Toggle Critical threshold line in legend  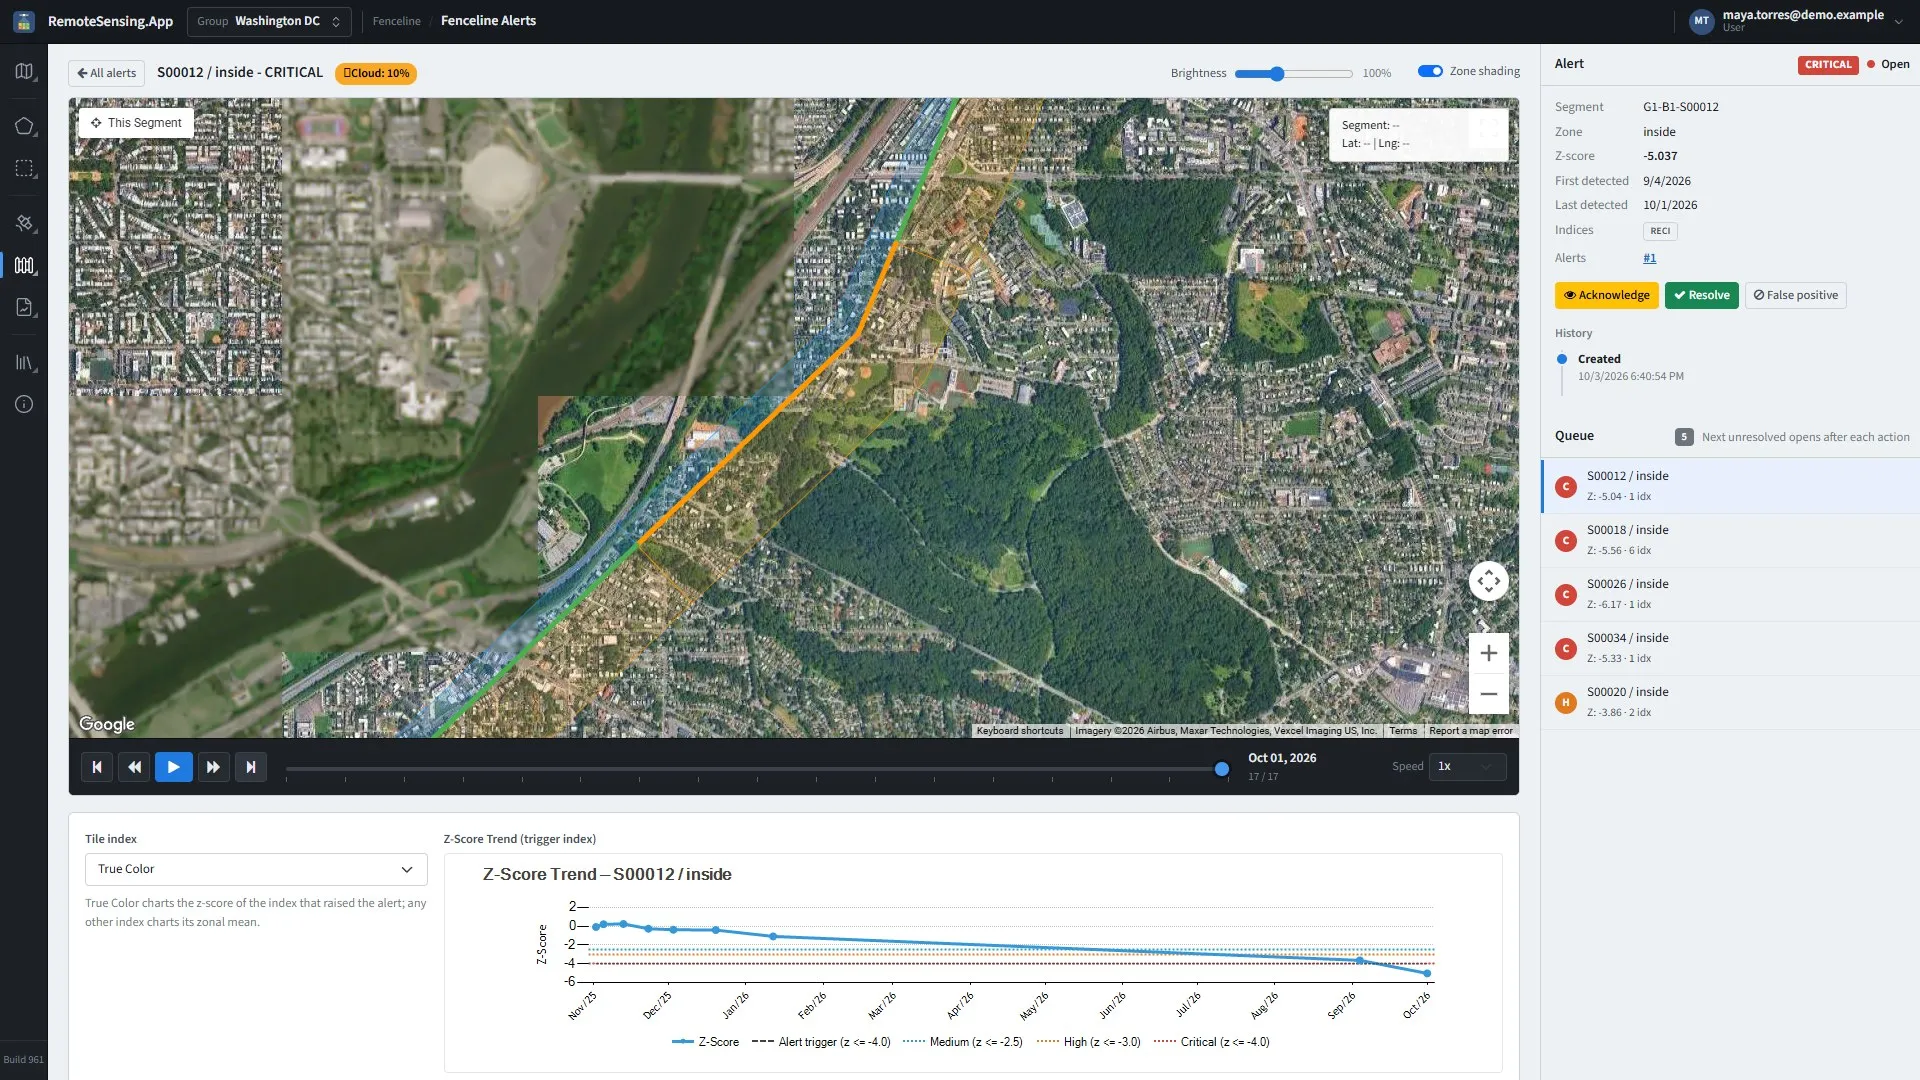click(x=1212, y=1042)
